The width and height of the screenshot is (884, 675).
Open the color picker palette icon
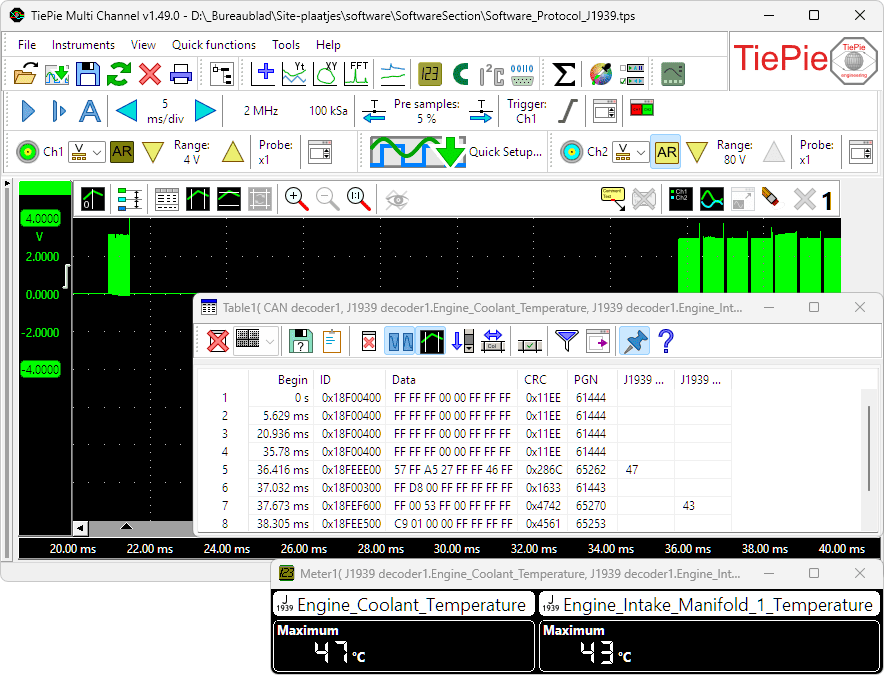[x=601, y=74]
